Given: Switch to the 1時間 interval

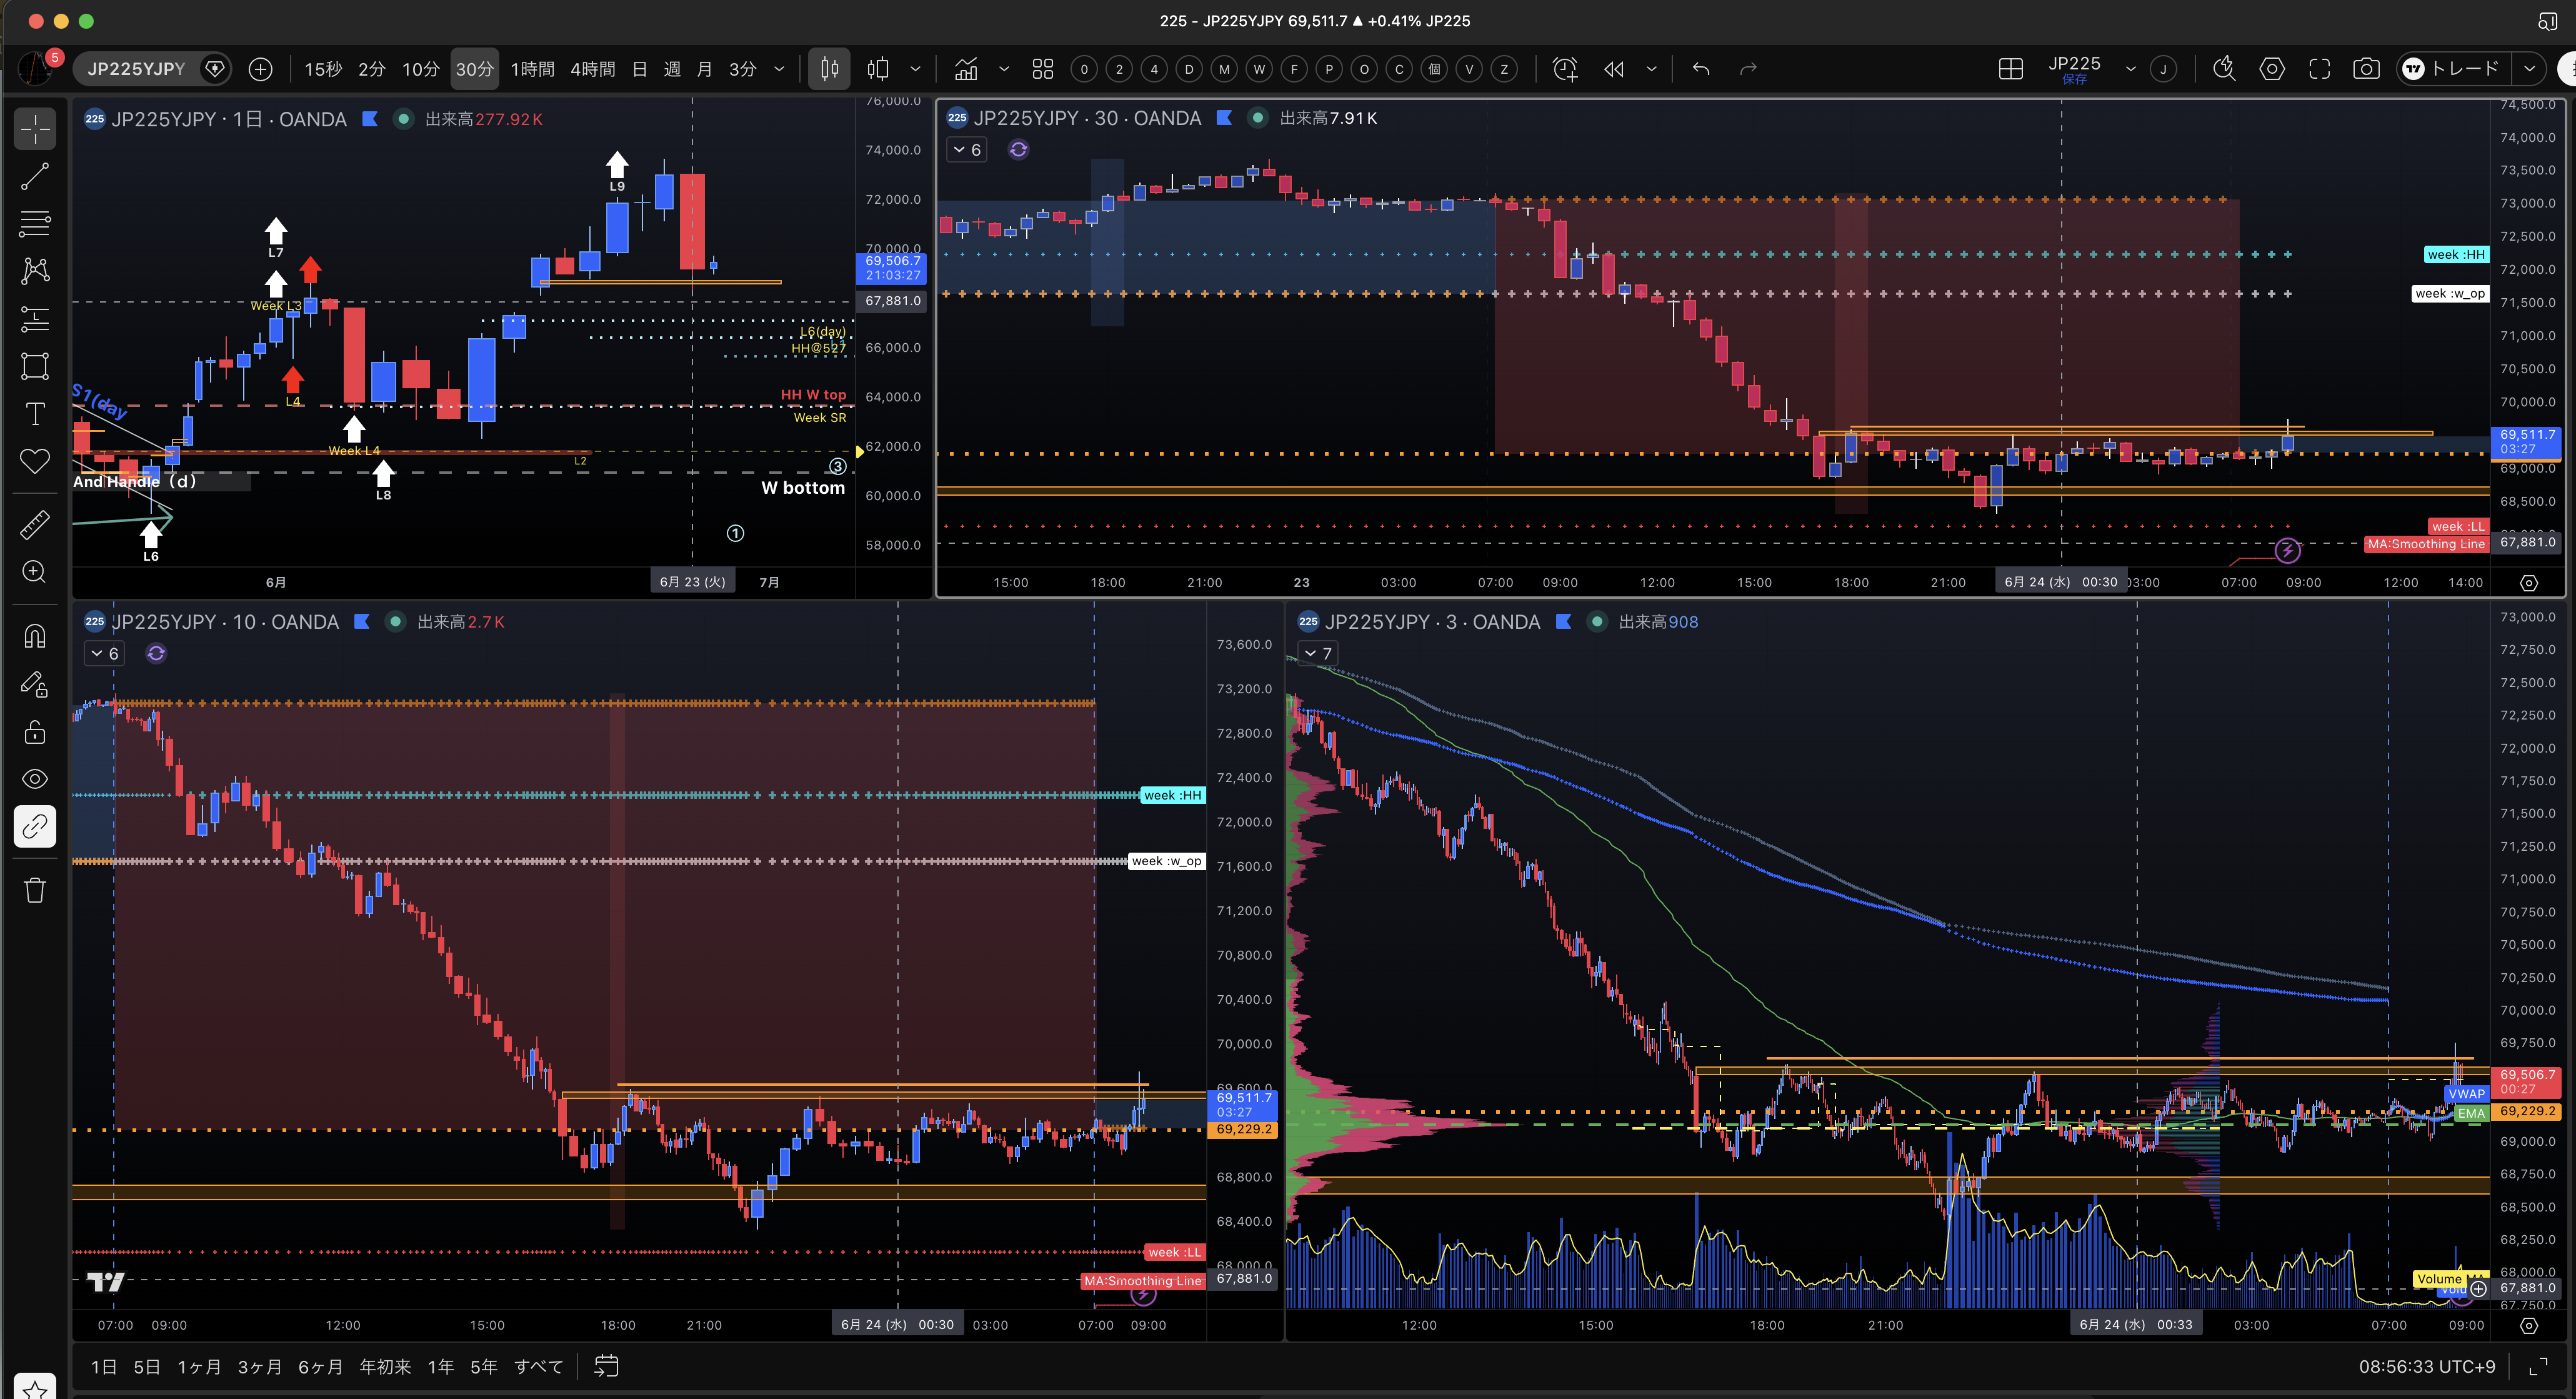Looking at the screenshot, I should (533, 69).
